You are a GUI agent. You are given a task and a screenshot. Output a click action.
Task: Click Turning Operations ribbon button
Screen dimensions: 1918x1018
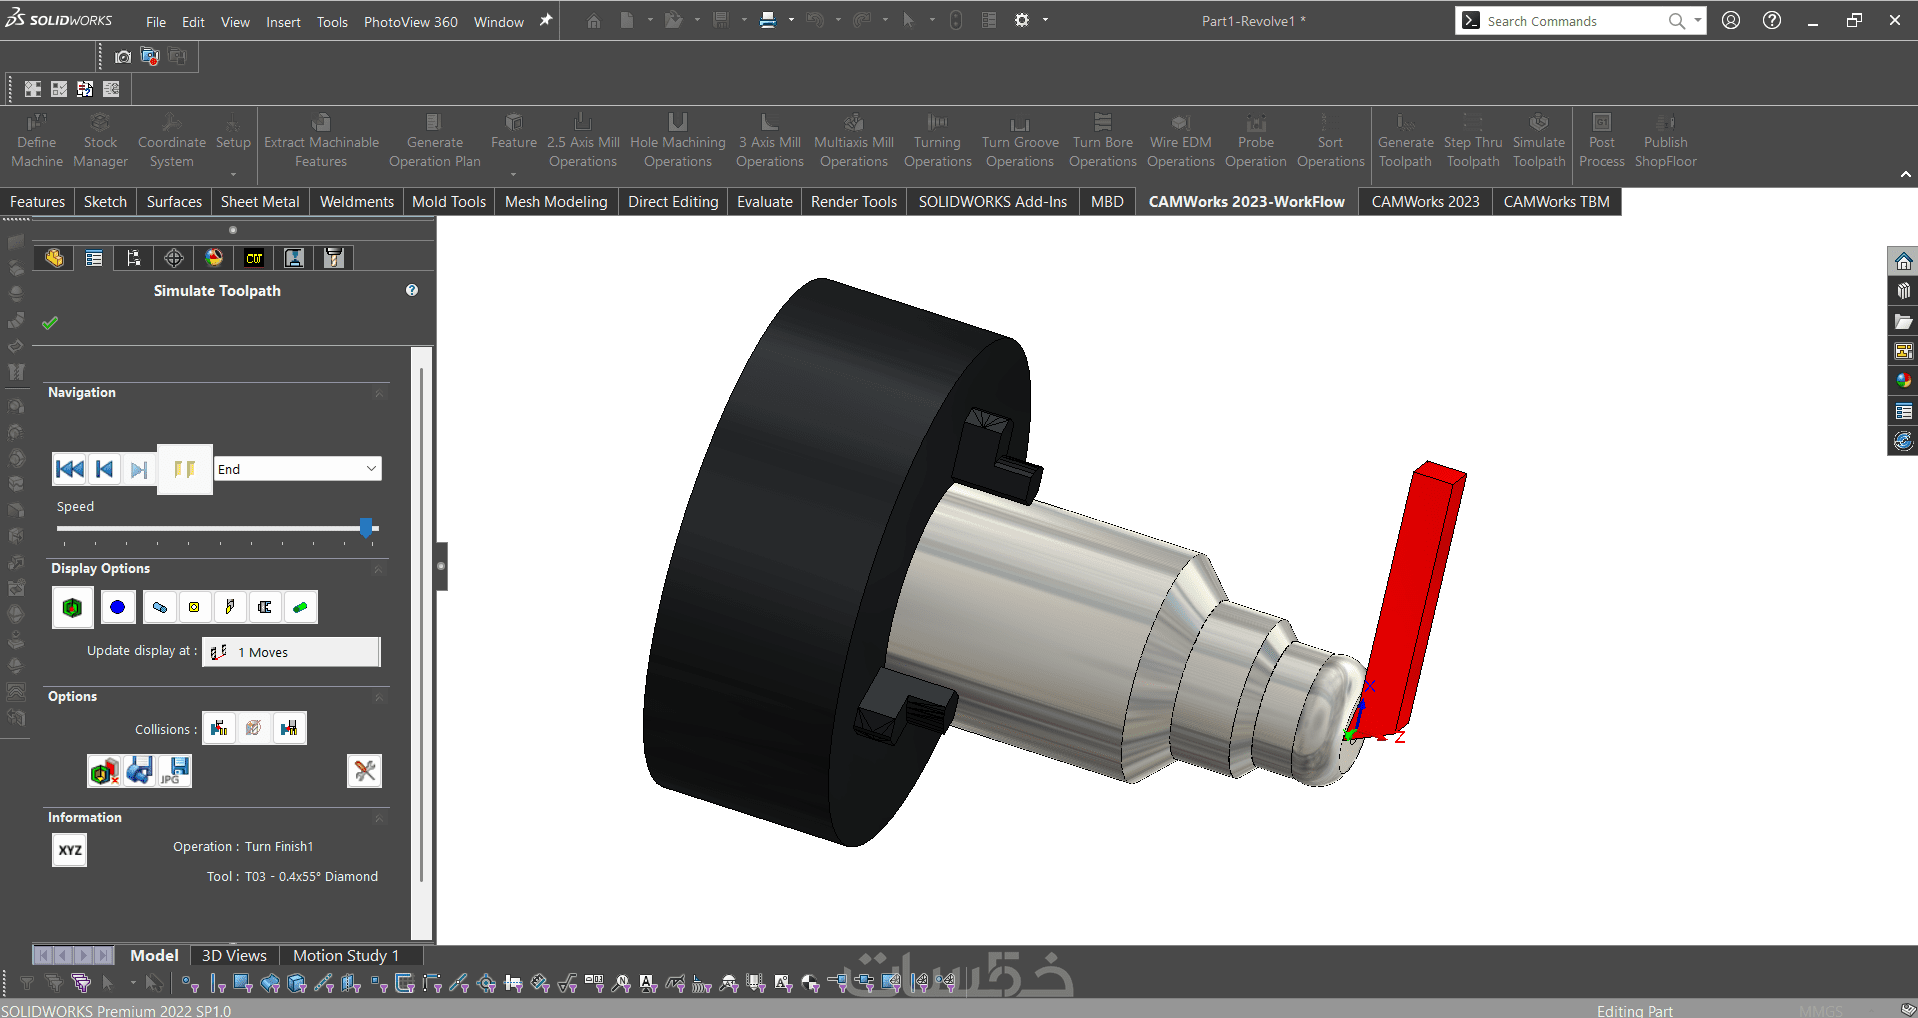pos(937,142)
